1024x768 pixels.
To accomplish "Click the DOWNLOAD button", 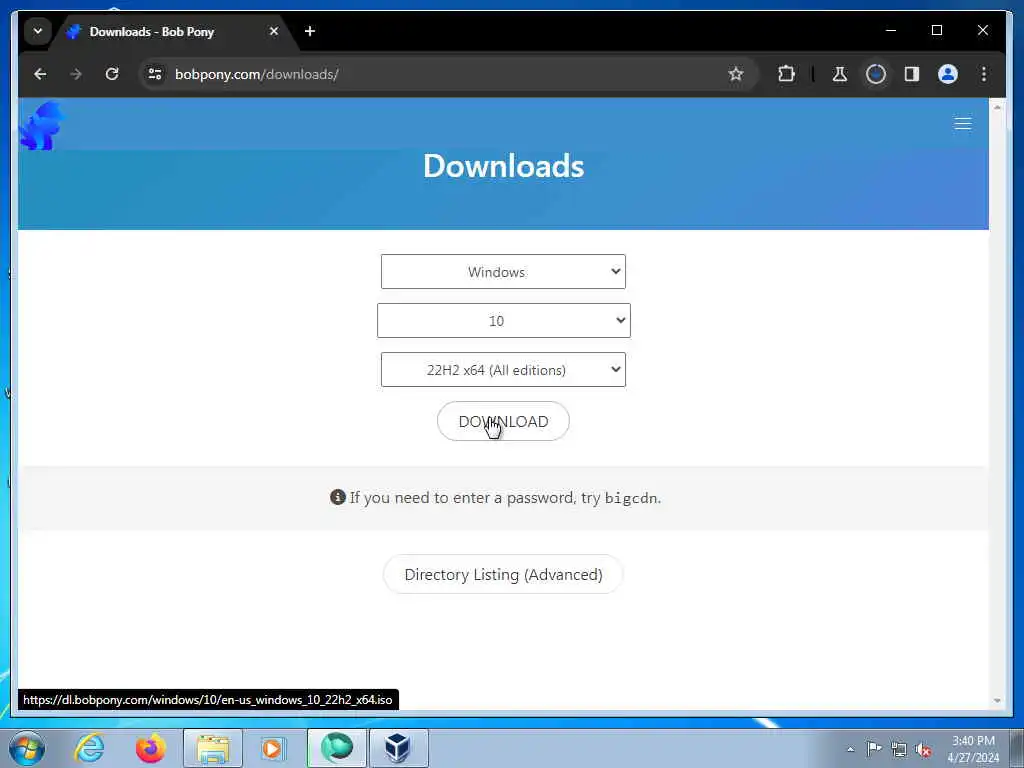I will point(503,421).
